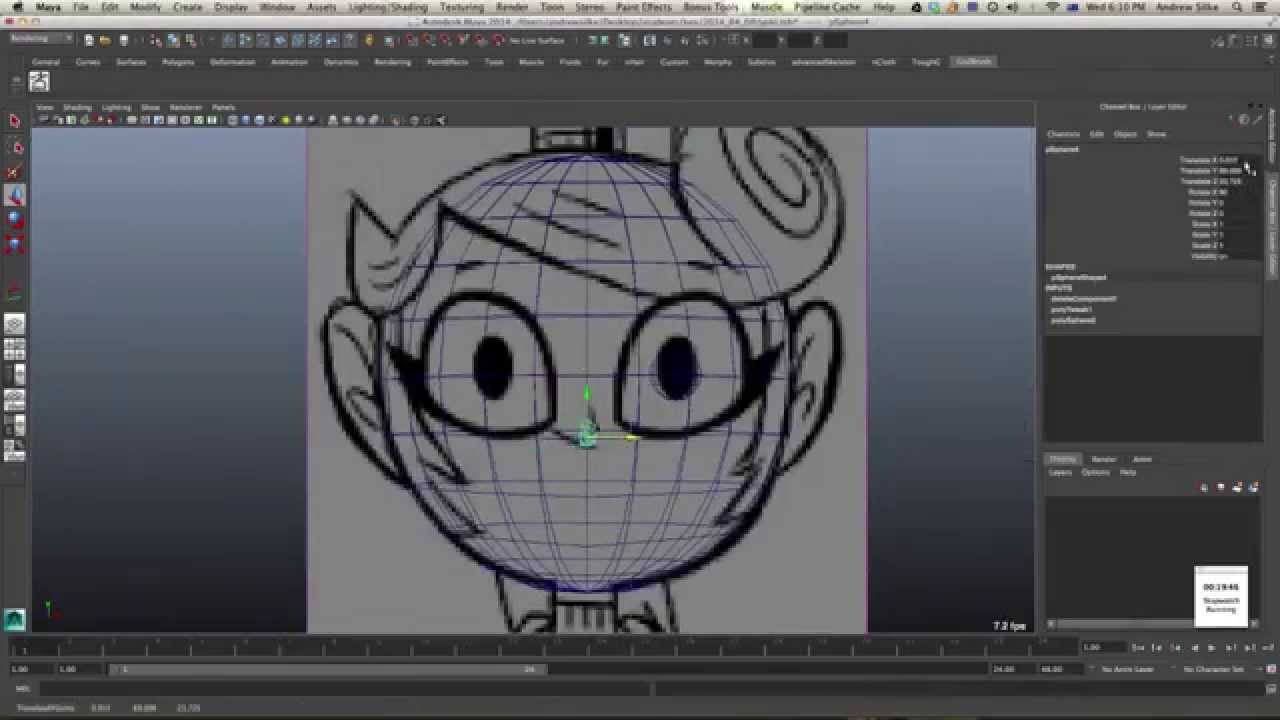Select the deleteComponent1 input node
The height and width of the screenshot is (720, 1280).
[x=1083, y=299]
